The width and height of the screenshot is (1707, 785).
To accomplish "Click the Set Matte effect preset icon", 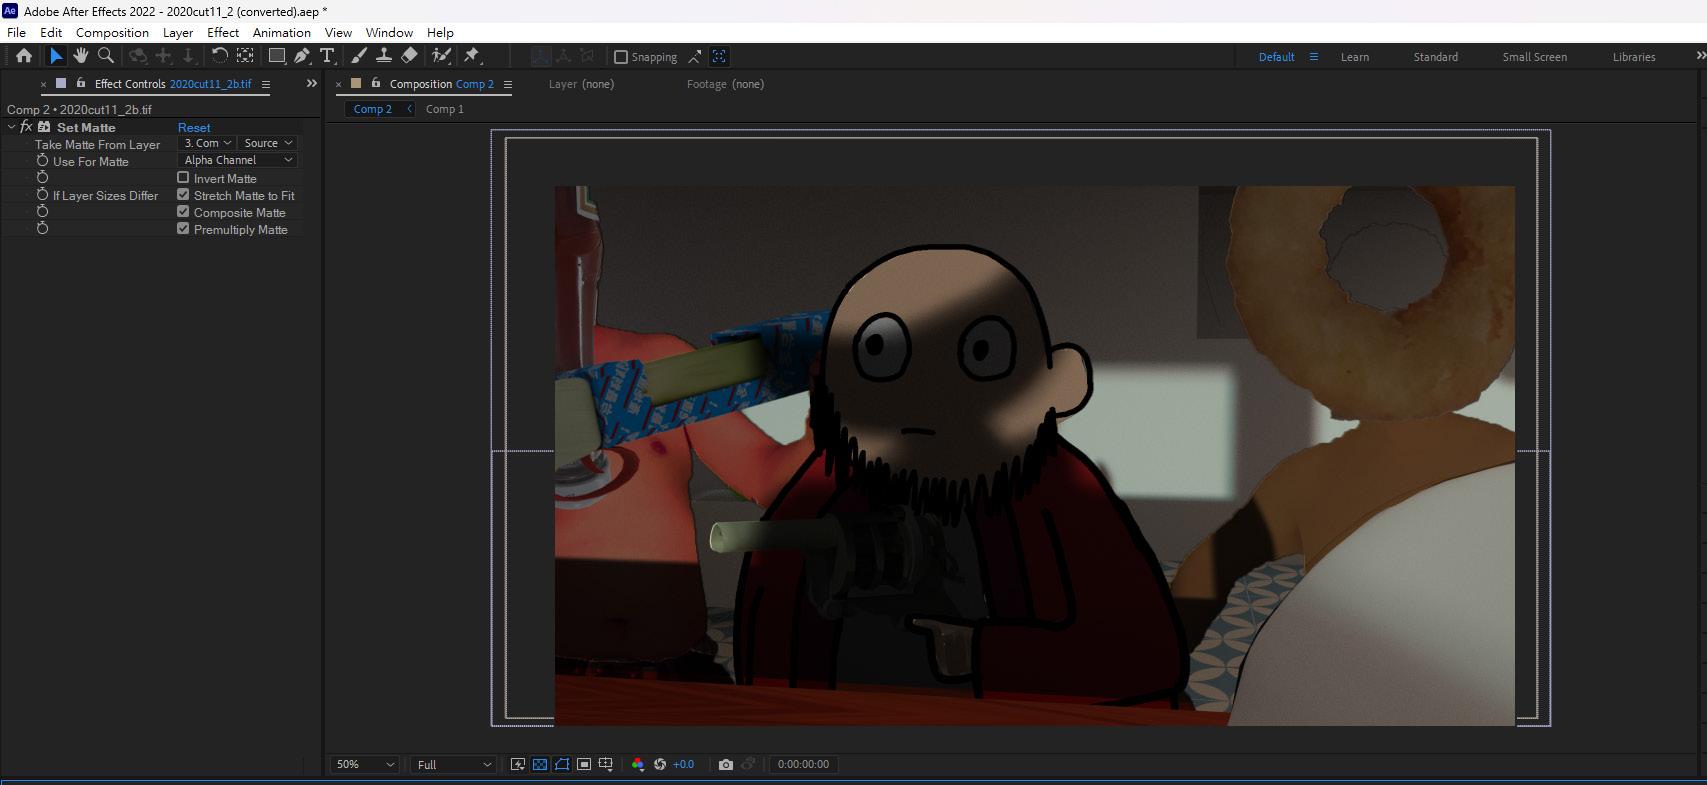I will point(44,127).
